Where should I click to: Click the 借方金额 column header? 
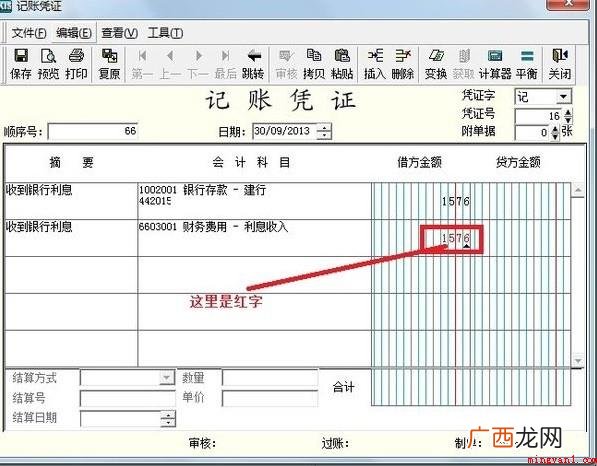419,163
